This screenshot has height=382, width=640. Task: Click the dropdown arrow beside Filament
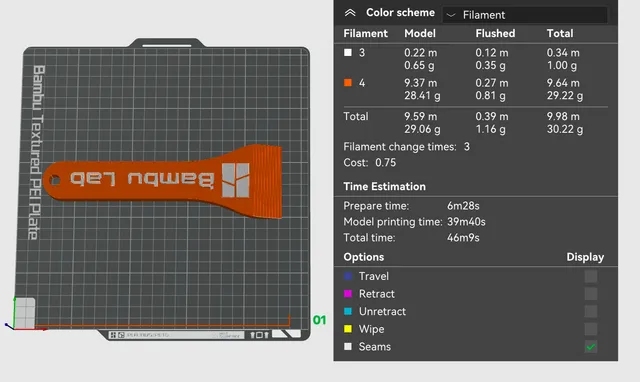(451, 16)
